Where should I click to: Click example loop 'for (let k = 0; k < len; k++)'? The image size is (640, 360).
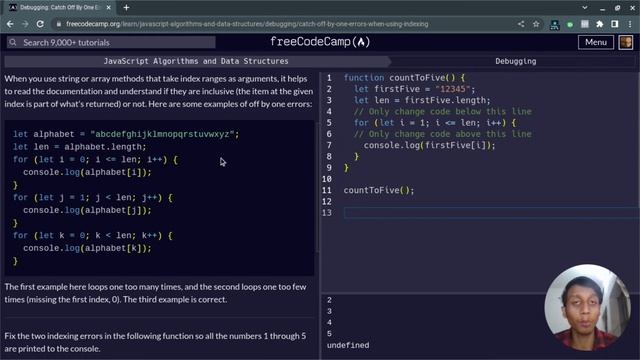coord(93,236)
